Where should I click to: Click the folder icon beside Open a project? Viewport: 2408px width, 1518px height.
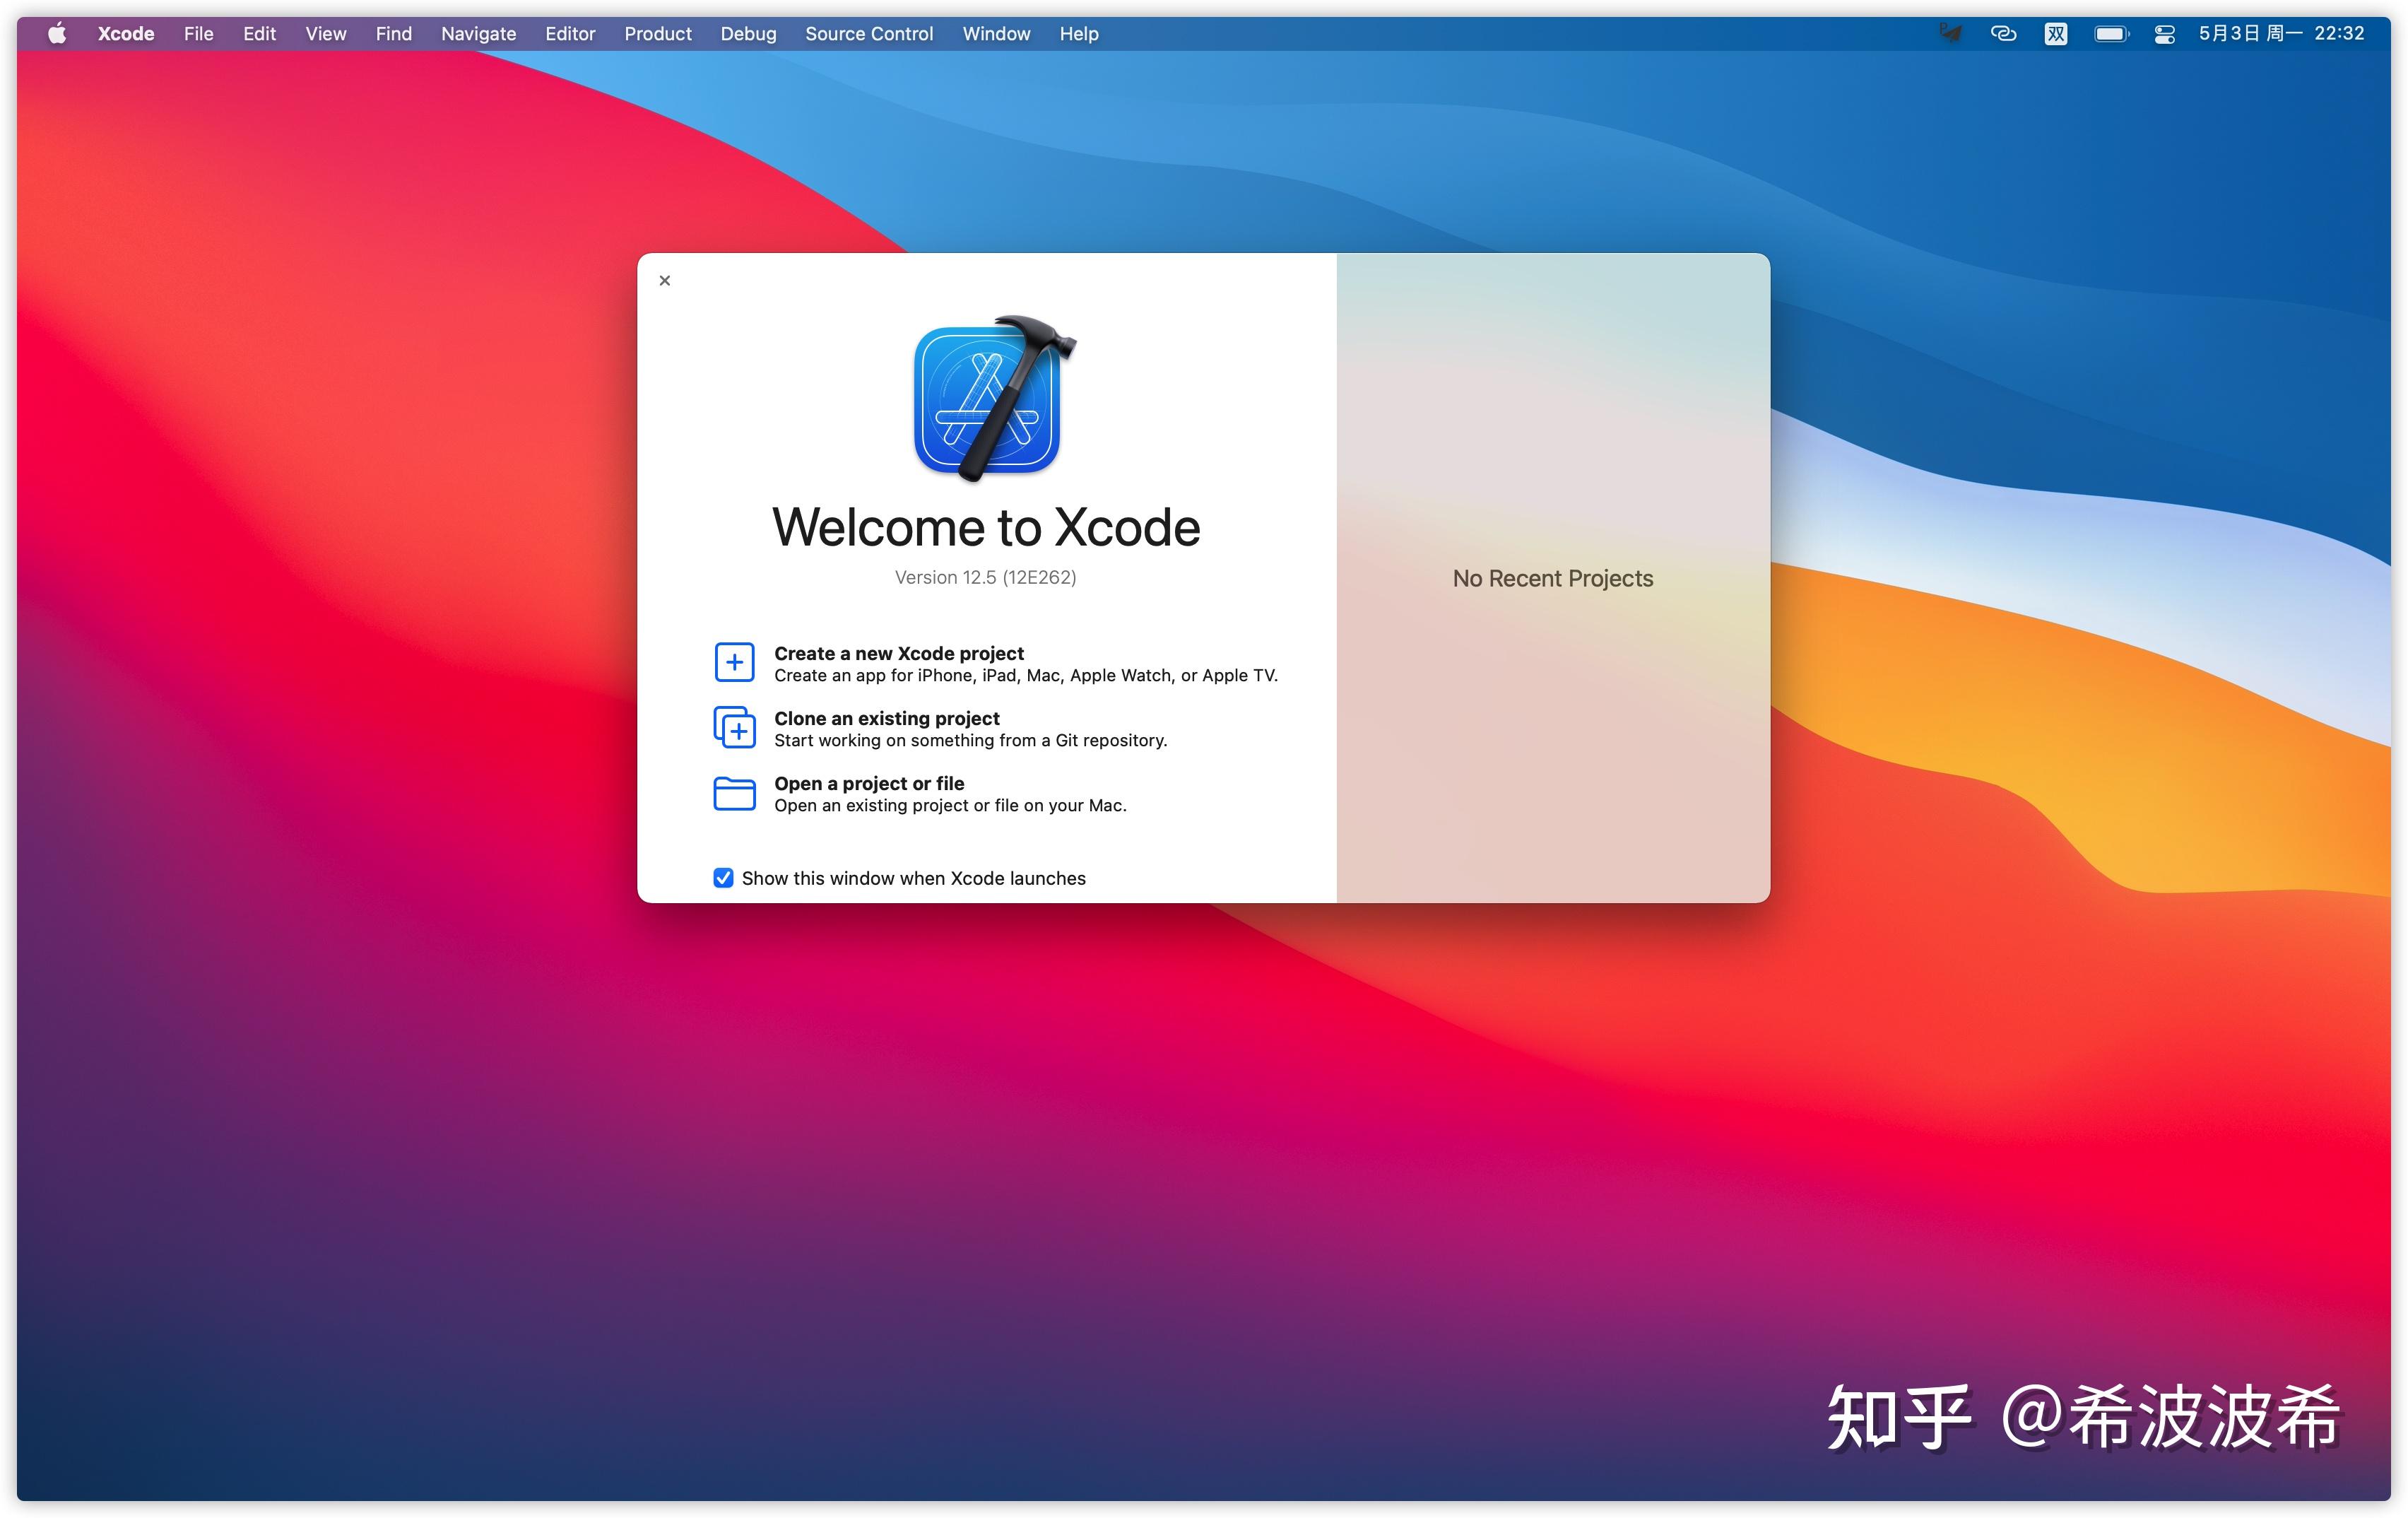coord(735,793)
